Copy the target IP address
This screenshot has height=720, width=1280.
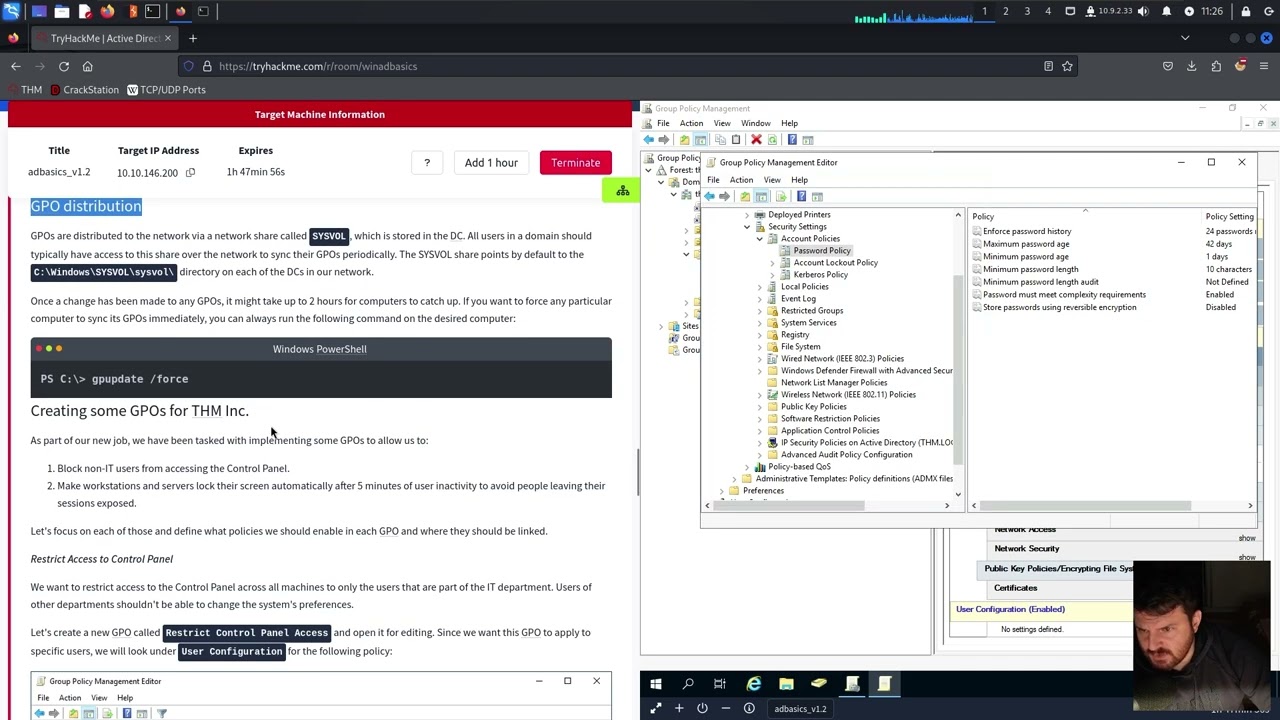tap(190, 172)
